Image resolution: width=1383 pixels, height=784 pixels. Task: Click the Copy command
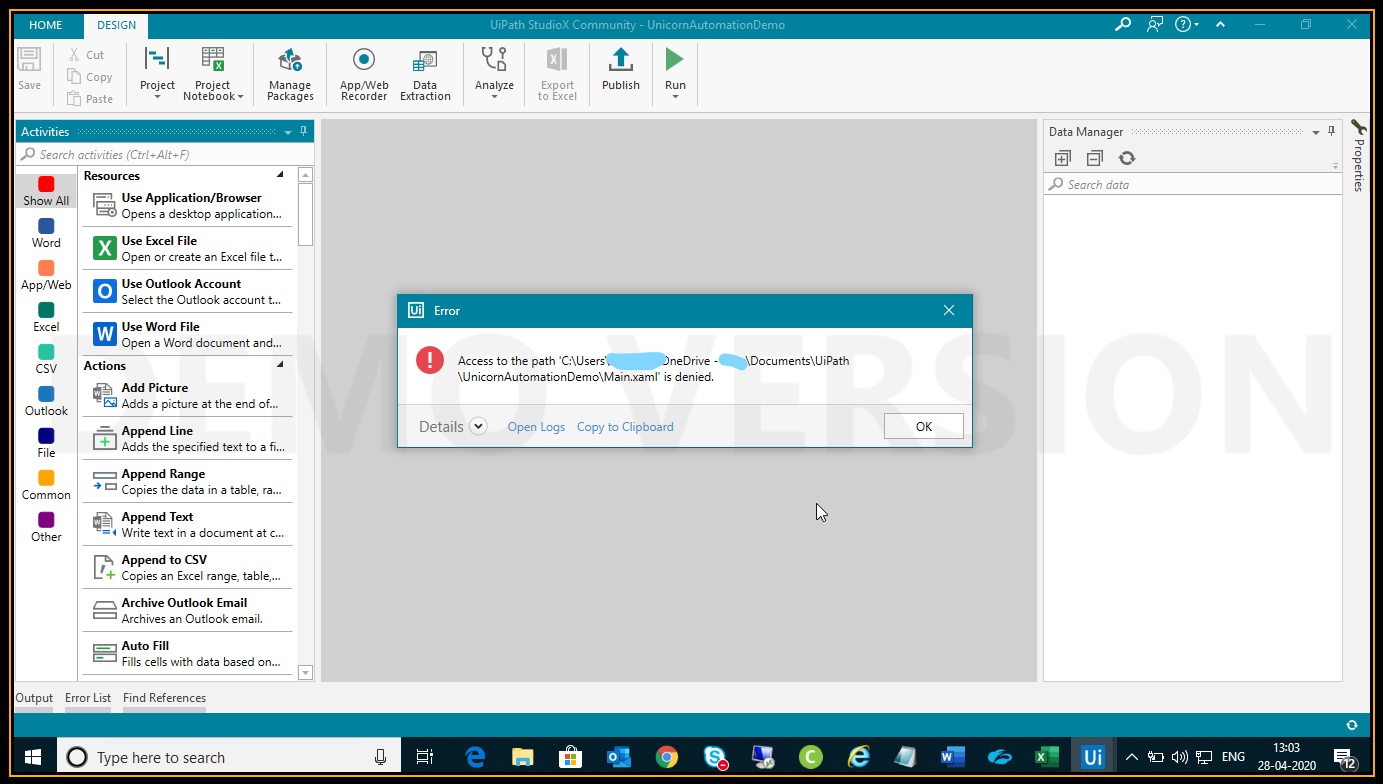click(89, 77)
